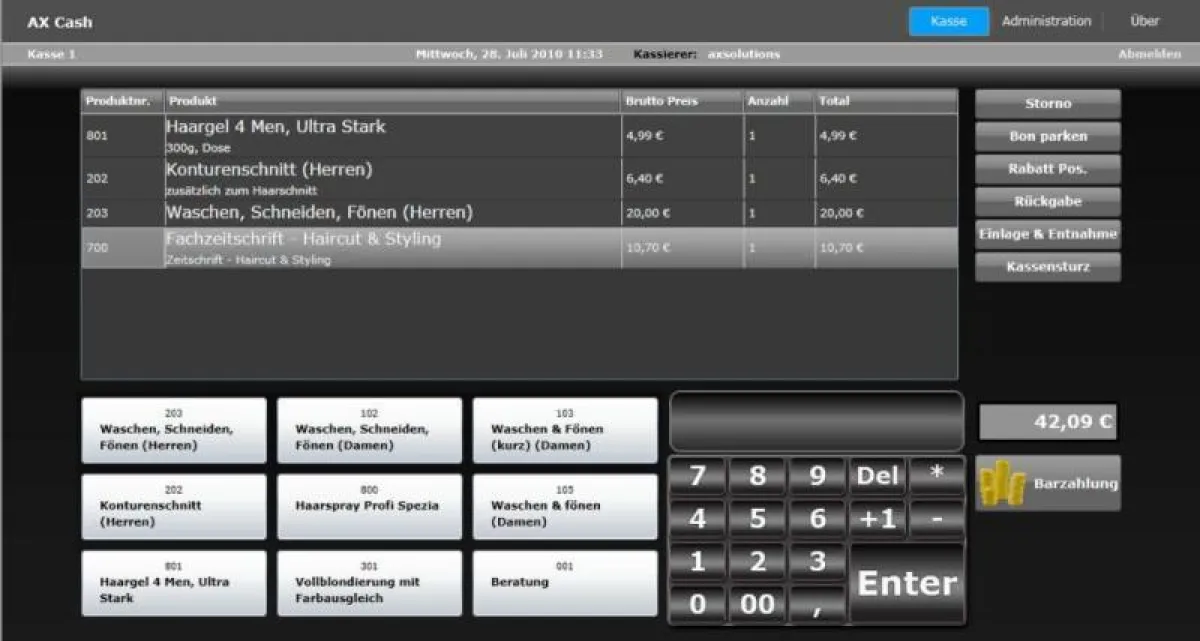Click the Abmelden logout link

coord(1148,54)
